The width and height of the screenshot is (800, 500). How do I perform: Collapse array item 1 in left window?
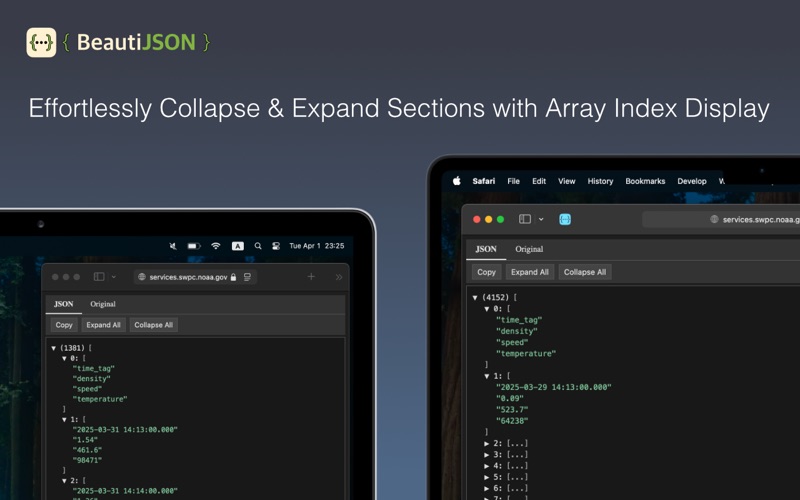[64, 419]
